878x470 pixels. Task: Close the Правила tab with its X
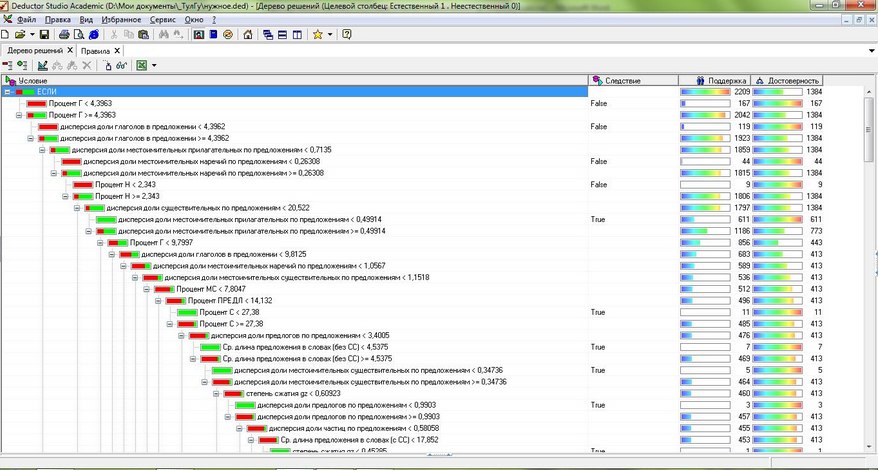click(x=117, y=50)
